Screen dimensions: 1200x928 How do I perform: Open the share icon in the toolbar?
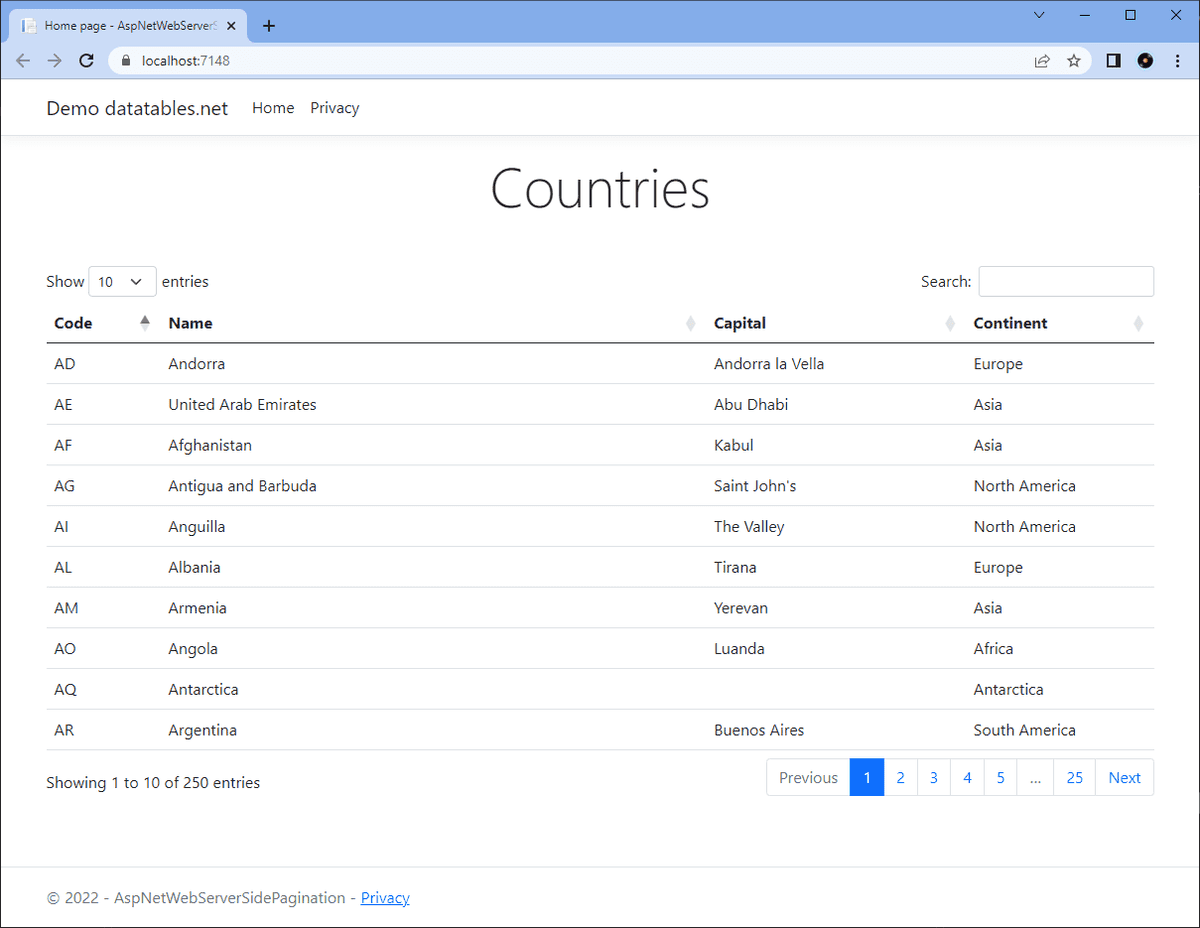pos(1042,60)
